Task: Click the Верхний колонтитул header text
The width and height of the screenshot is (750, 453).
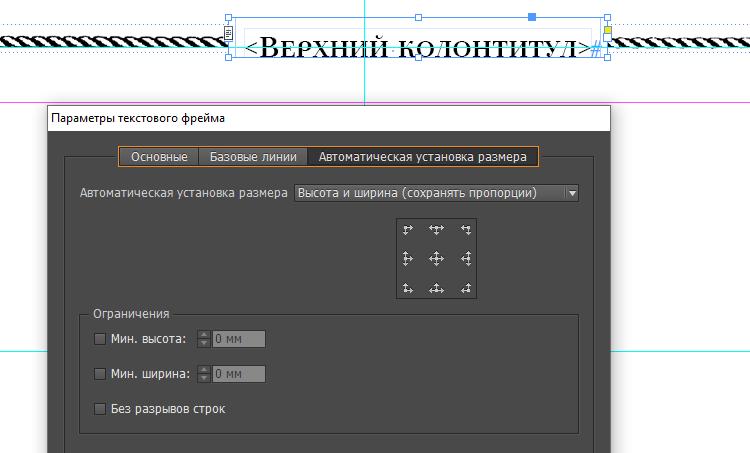Action: 419,47
